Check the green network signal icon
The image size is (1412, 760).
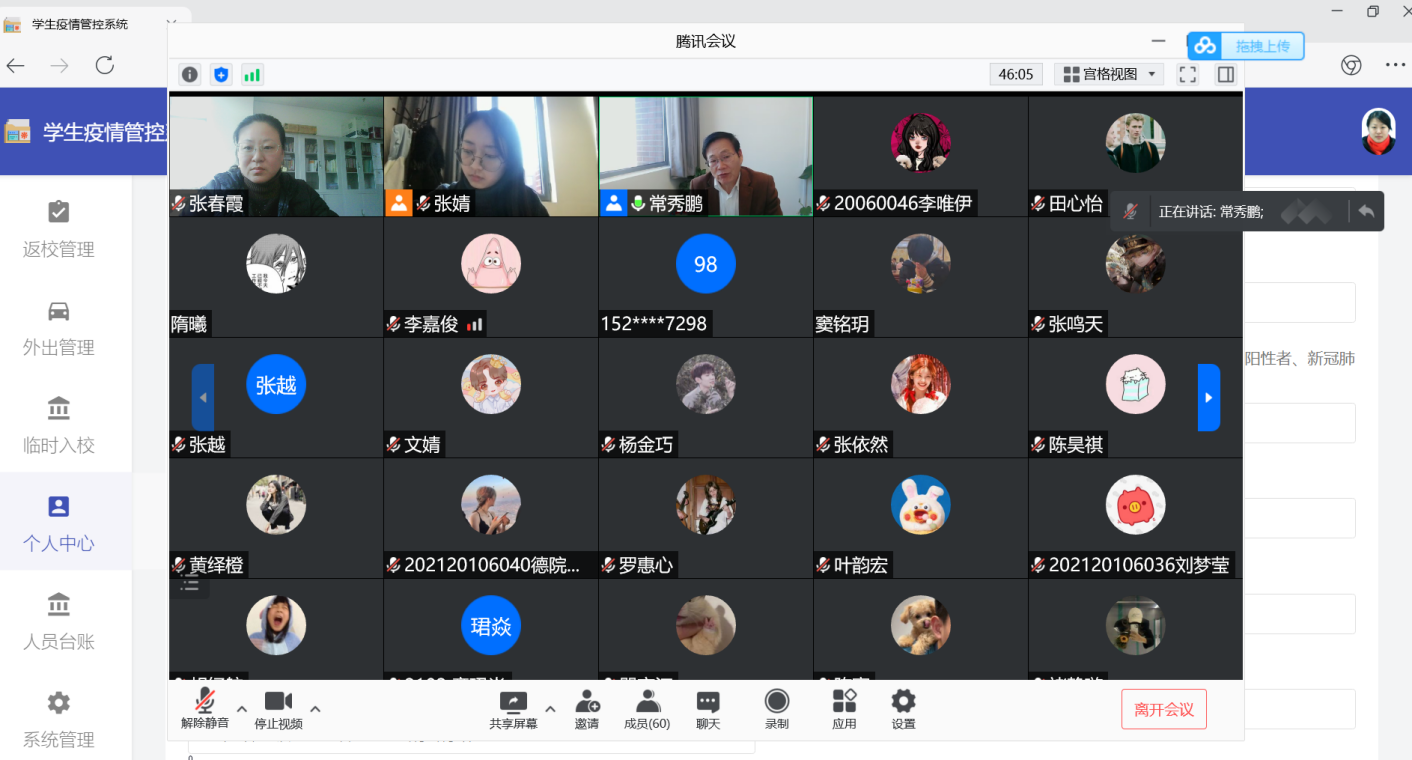[x=252, y=74]
